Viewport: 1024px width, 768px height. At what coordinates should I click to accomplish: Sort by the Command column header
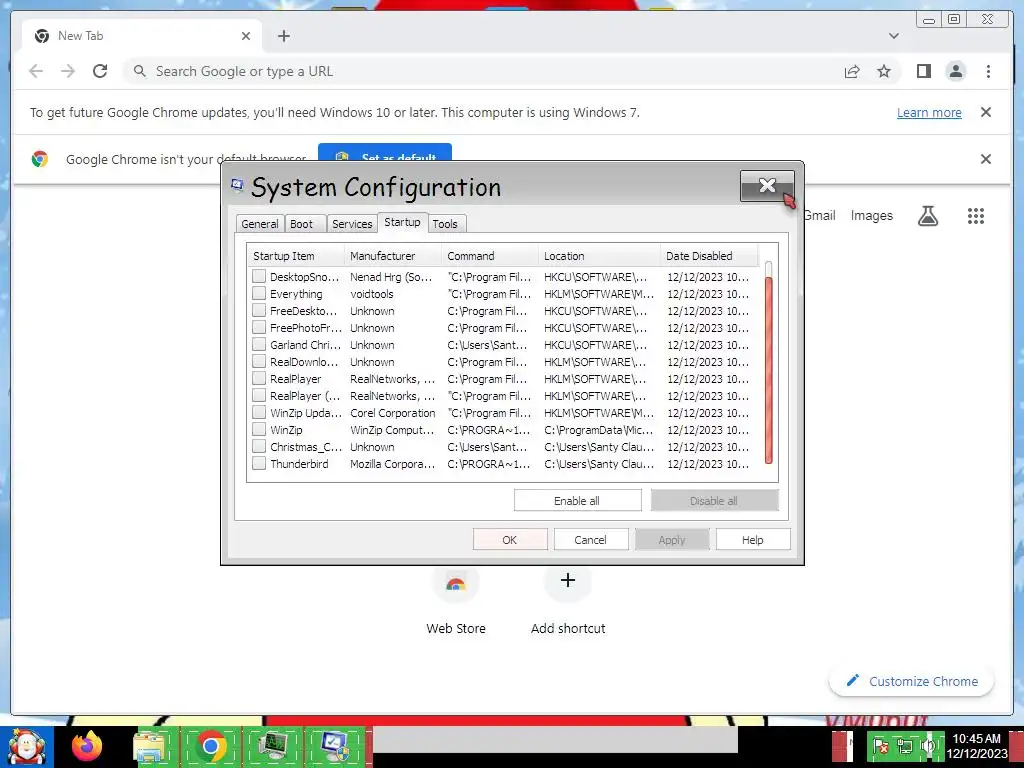click(x=490, y=255)
